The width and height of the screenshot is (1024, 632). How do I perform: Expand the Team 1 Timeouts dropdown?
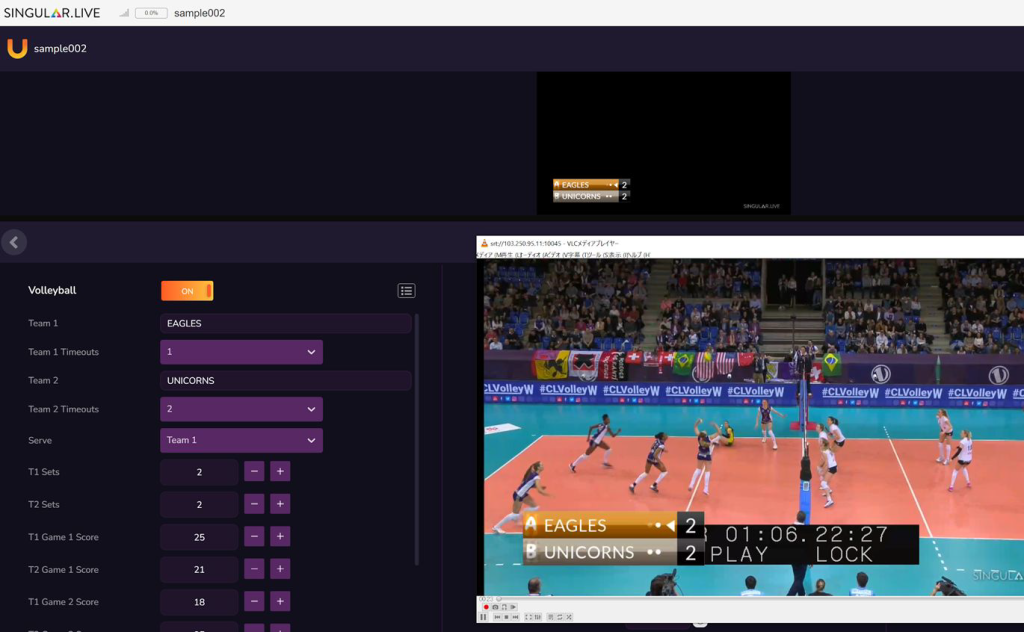tap(241, 352)
